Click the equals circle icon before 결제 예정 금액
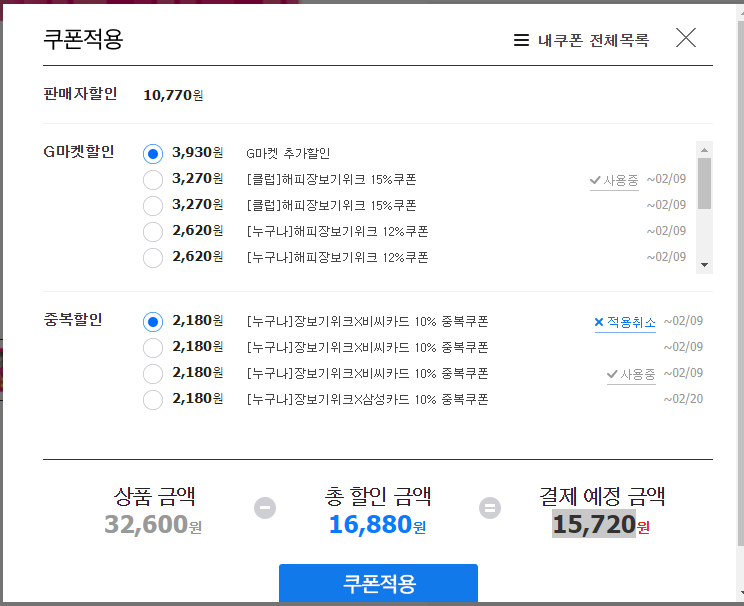Viewport: 744px width, 606px height. (490, 508)
